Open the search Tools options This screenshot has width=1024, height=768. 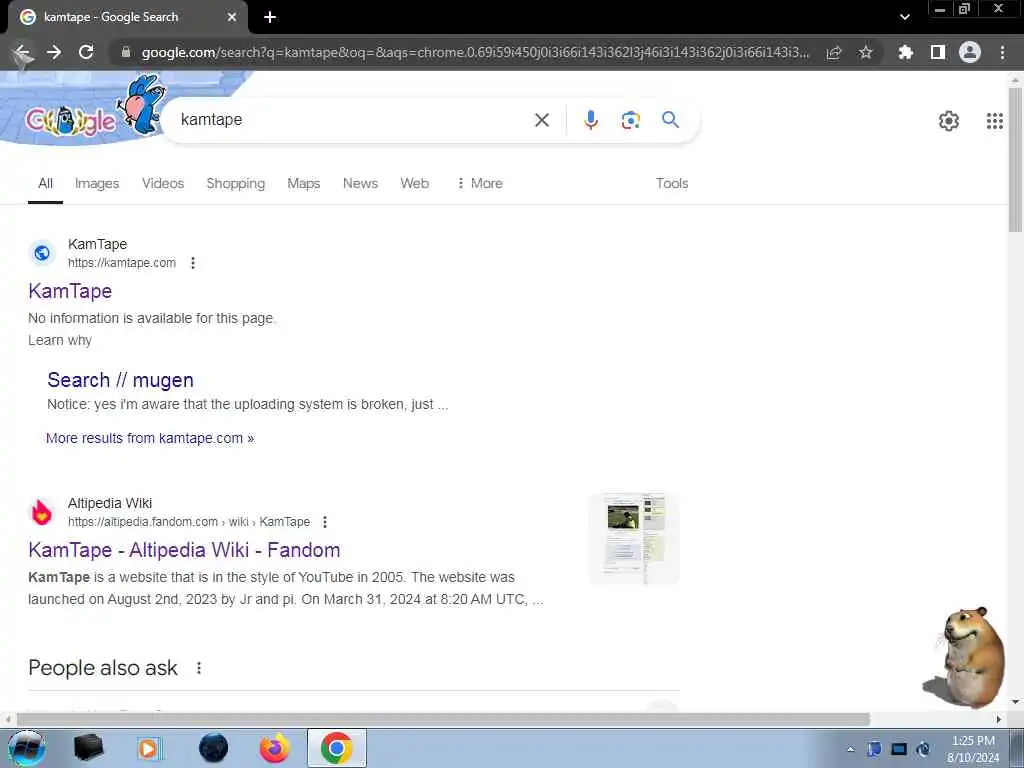(671, 184)
